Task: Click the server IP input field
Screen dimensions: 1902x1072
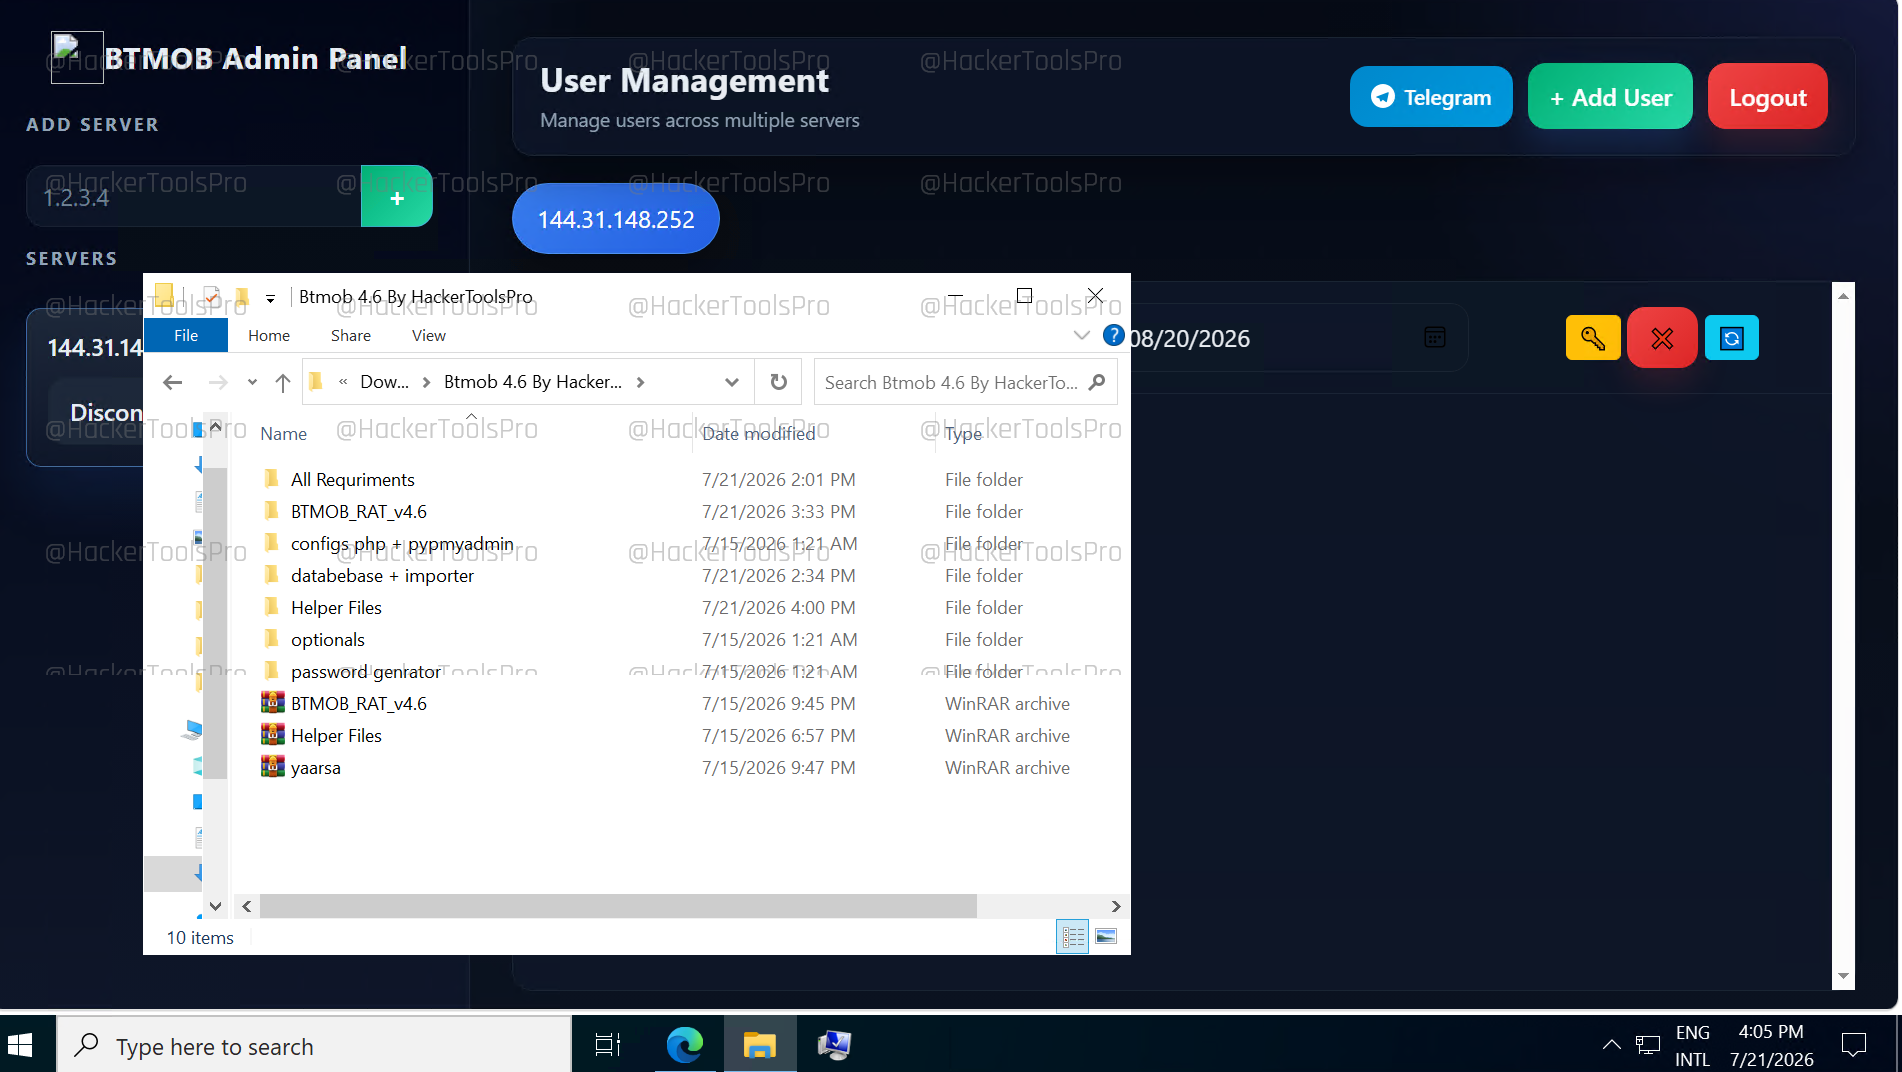Action: tap(194, 197)
